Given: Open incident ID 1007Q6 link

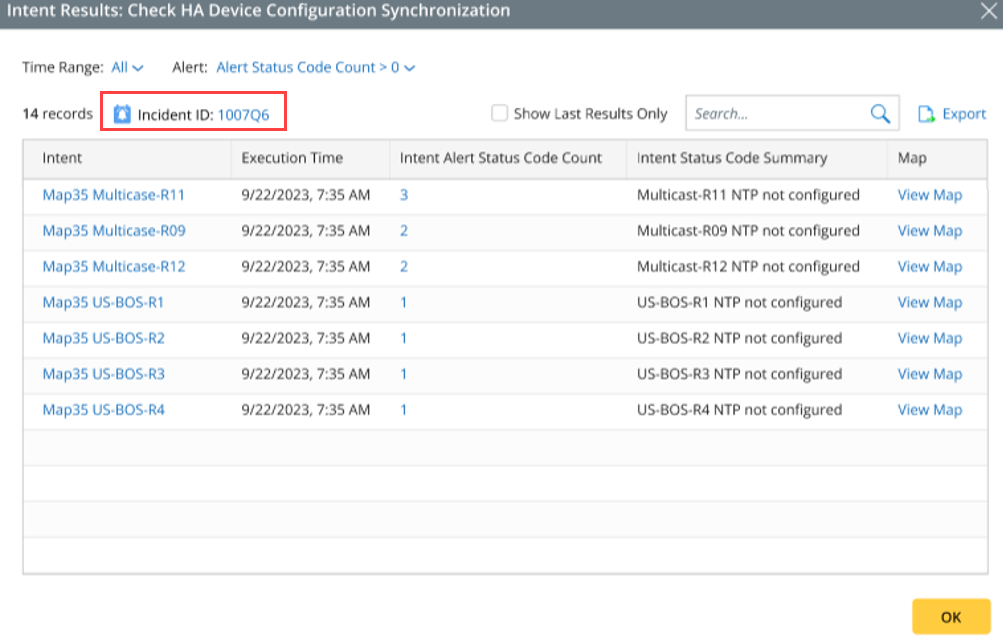Looking at the screenshot, I should pos(243,114).
